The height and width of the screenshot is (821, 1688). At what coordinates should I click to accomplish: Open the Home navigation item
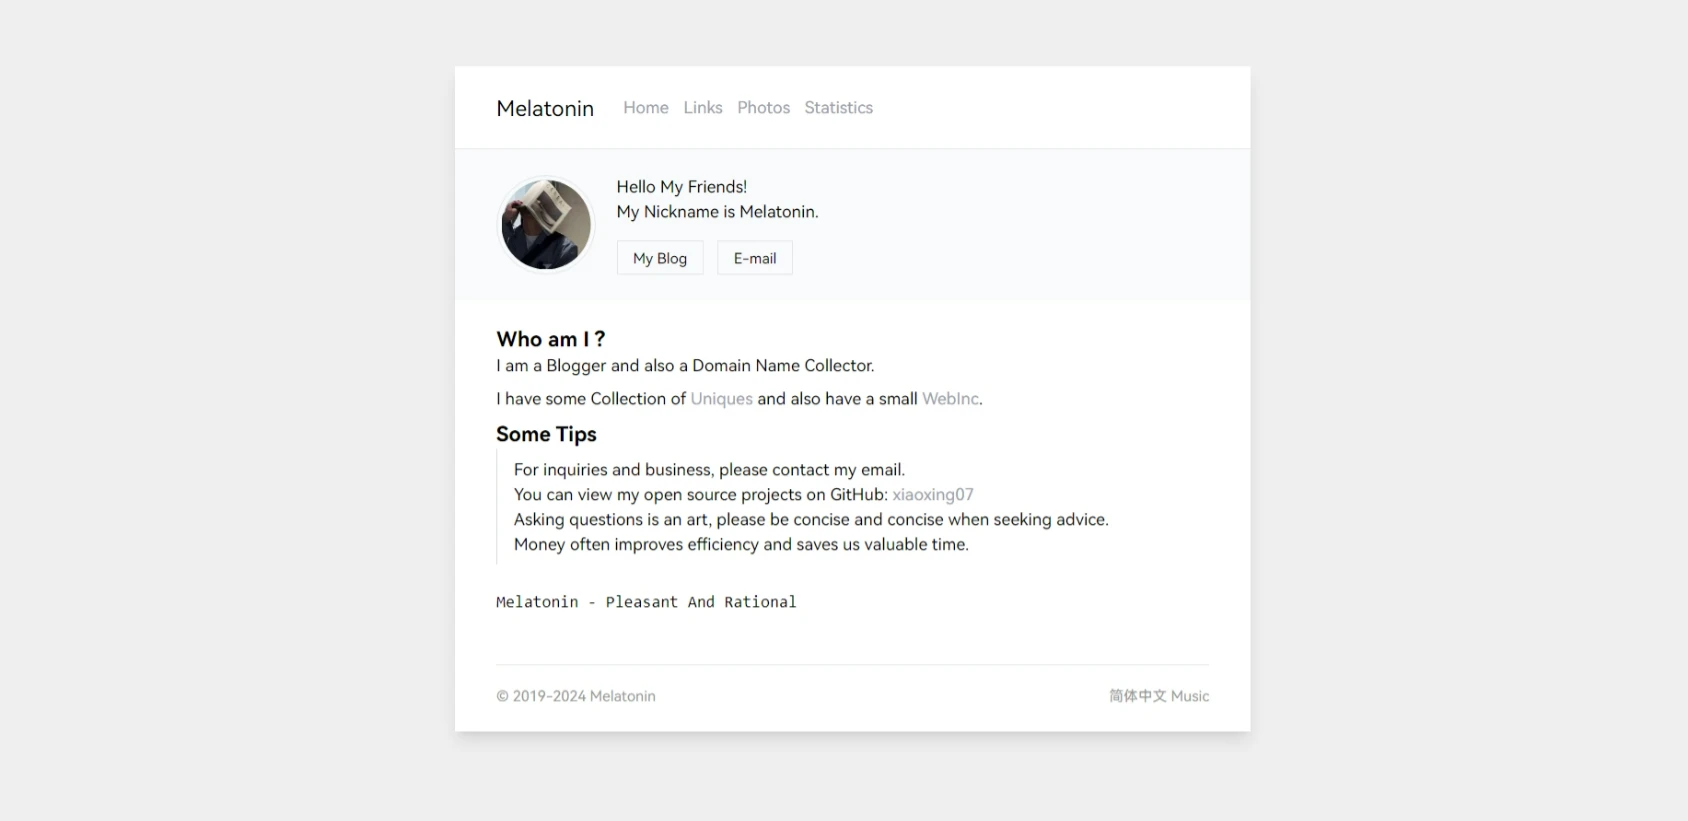pos(646,108)
